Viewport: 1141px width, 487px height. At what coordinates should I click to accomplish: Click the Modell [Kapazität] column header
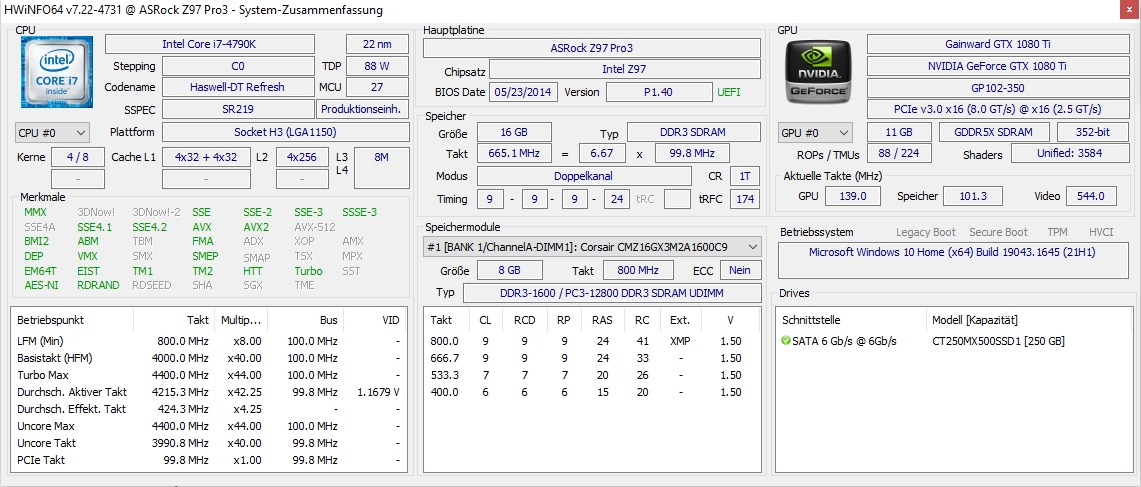click(974, 320)
